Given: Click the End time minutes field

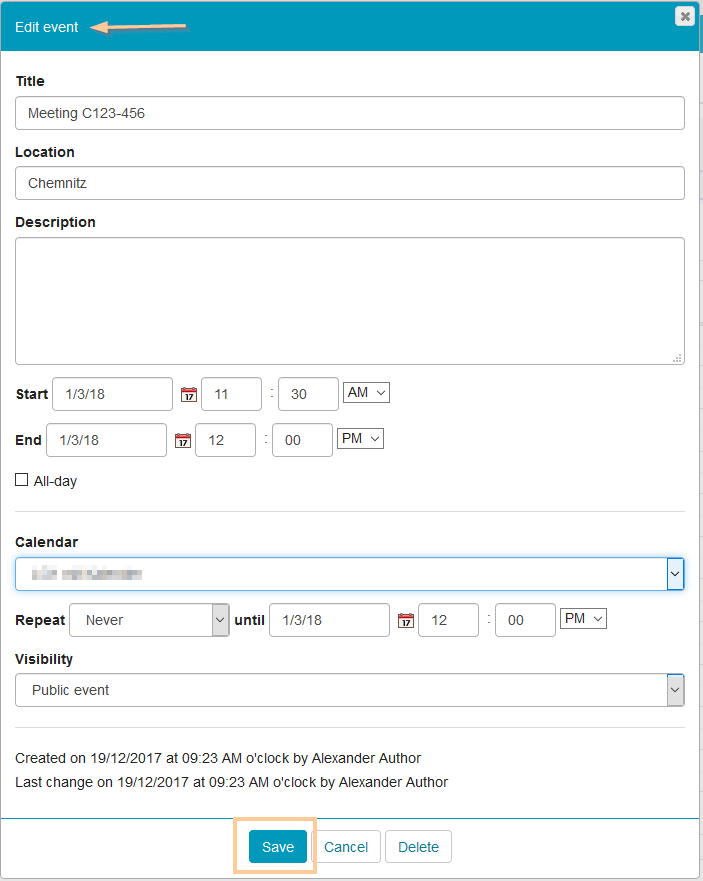Looking at the screenshot, I should click(302, 440).
